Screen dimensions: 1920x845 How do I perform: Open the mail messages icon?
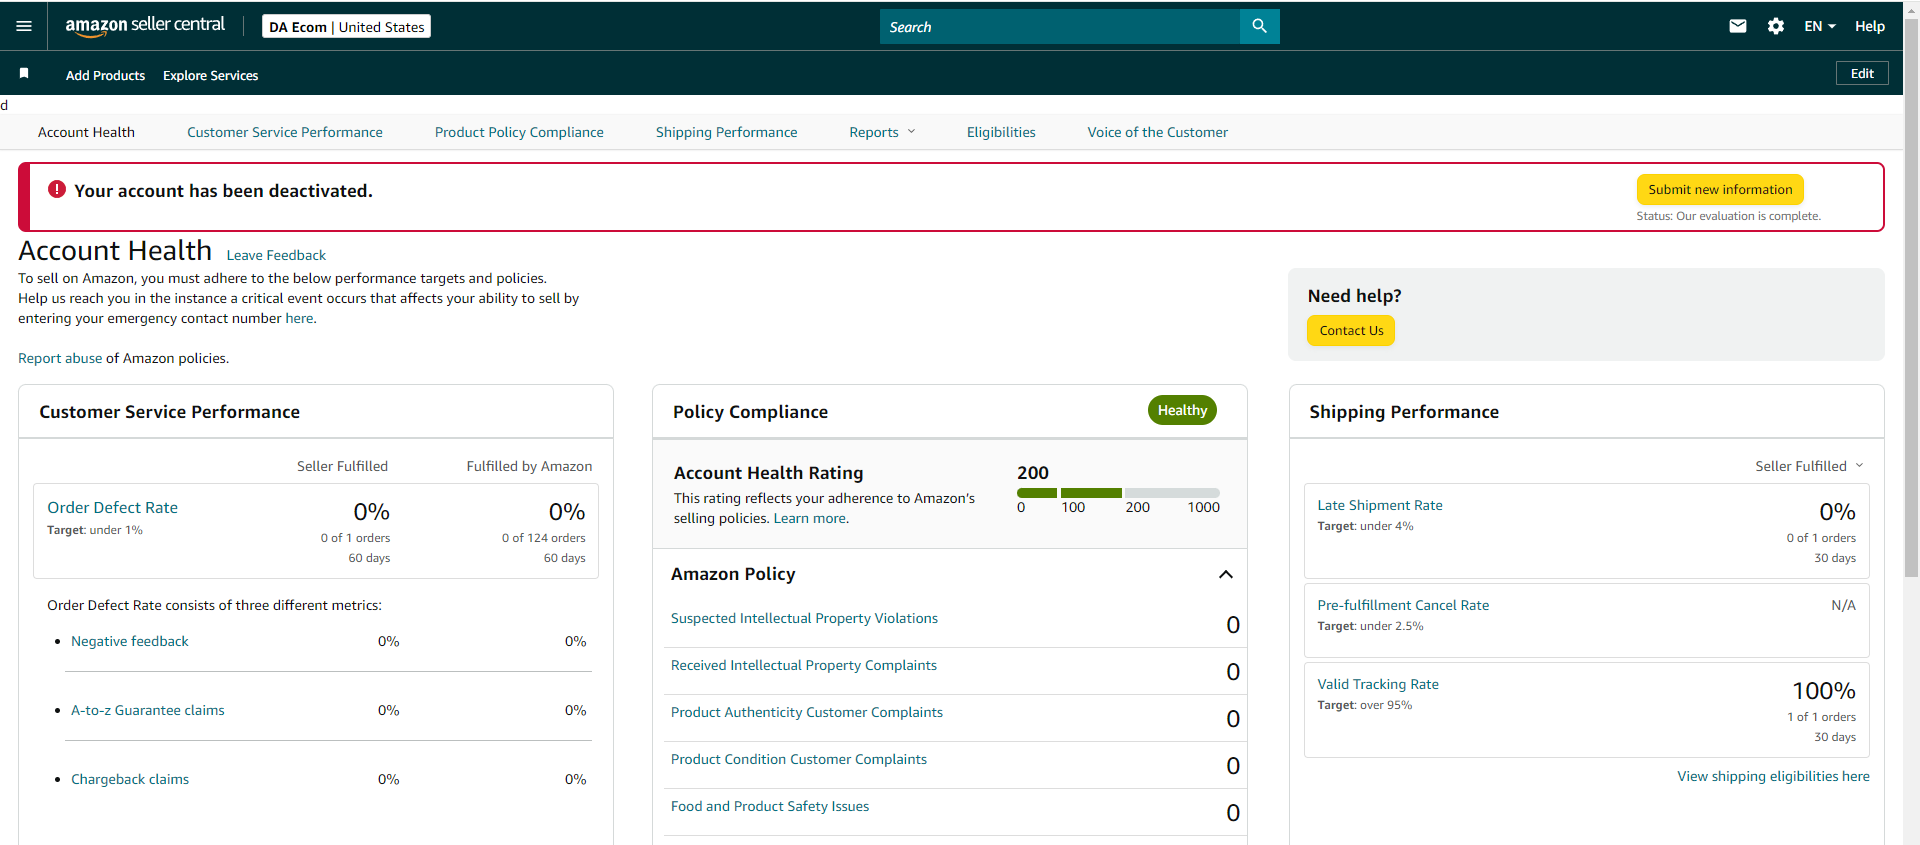click(1738, 26)
